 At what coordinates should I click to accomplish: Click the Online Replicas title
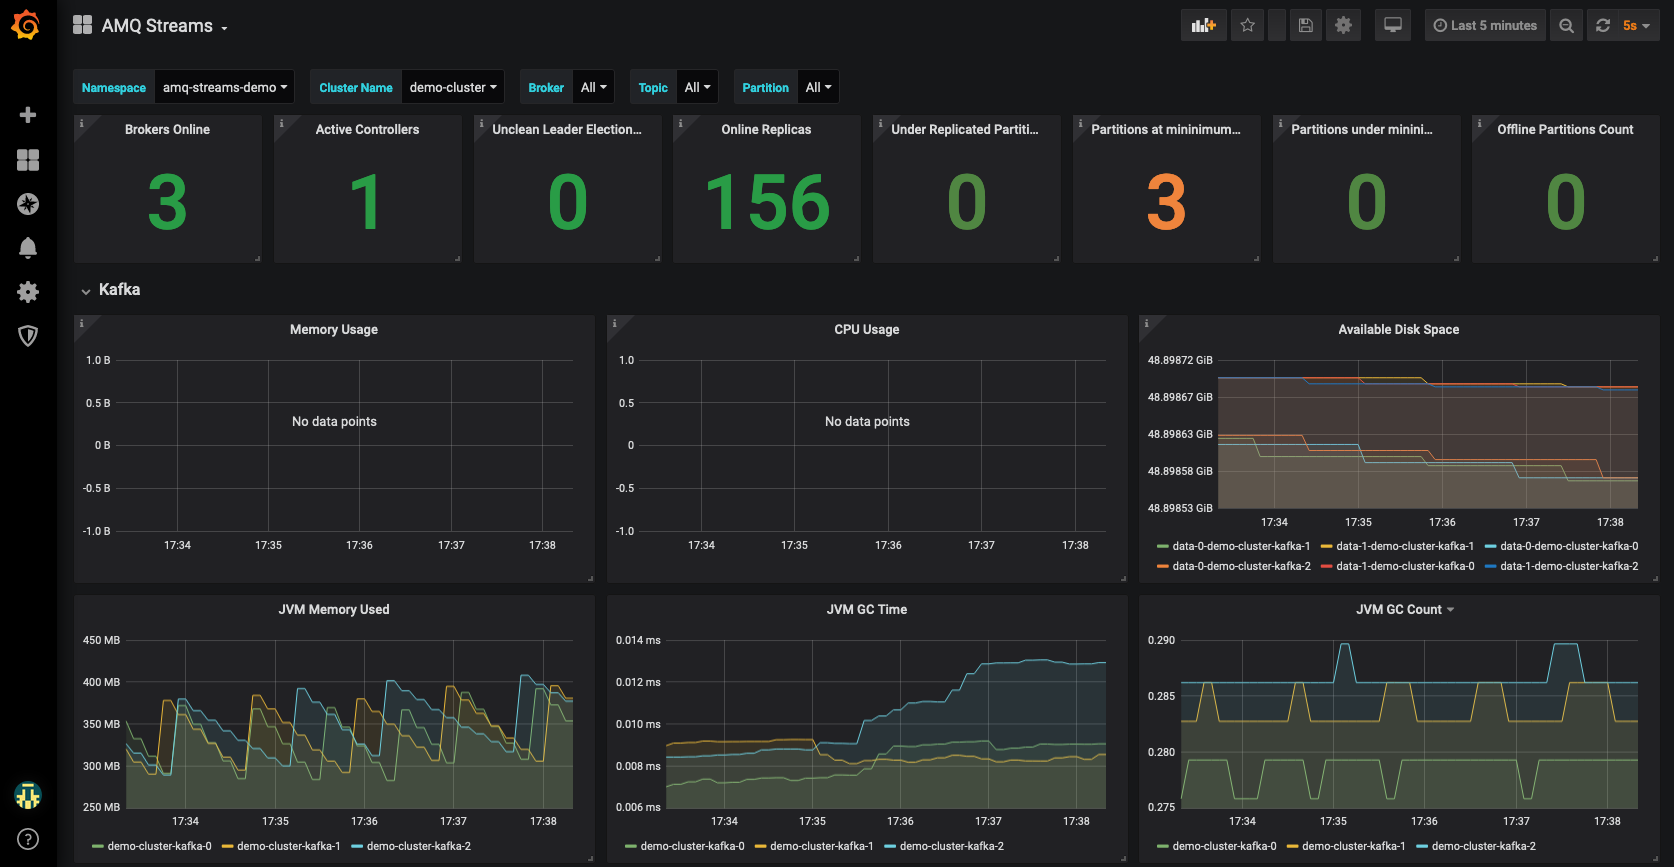[766, 130]
